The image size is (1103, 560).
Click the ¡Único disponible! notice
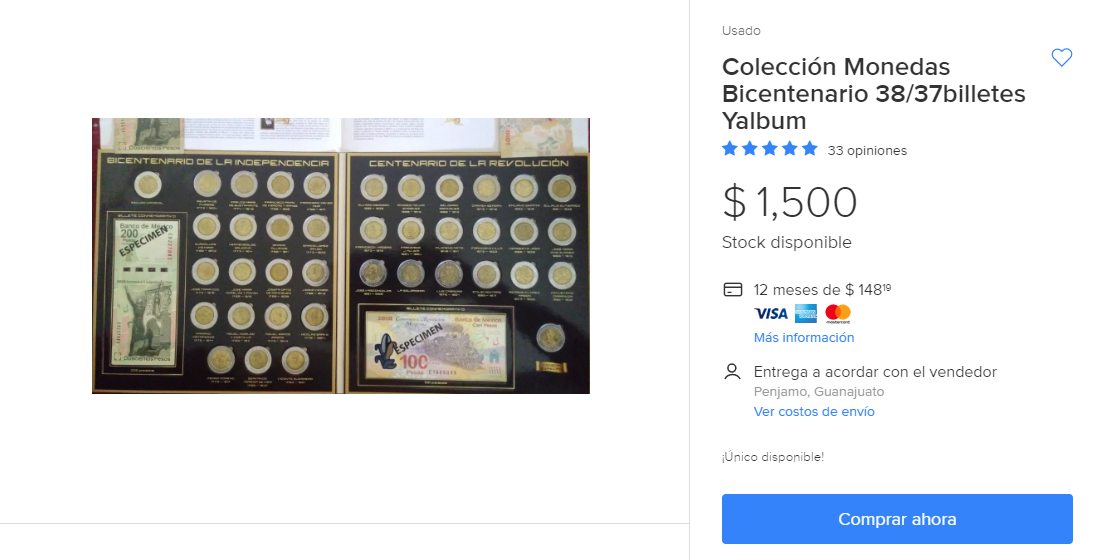[x=773, y=457]
